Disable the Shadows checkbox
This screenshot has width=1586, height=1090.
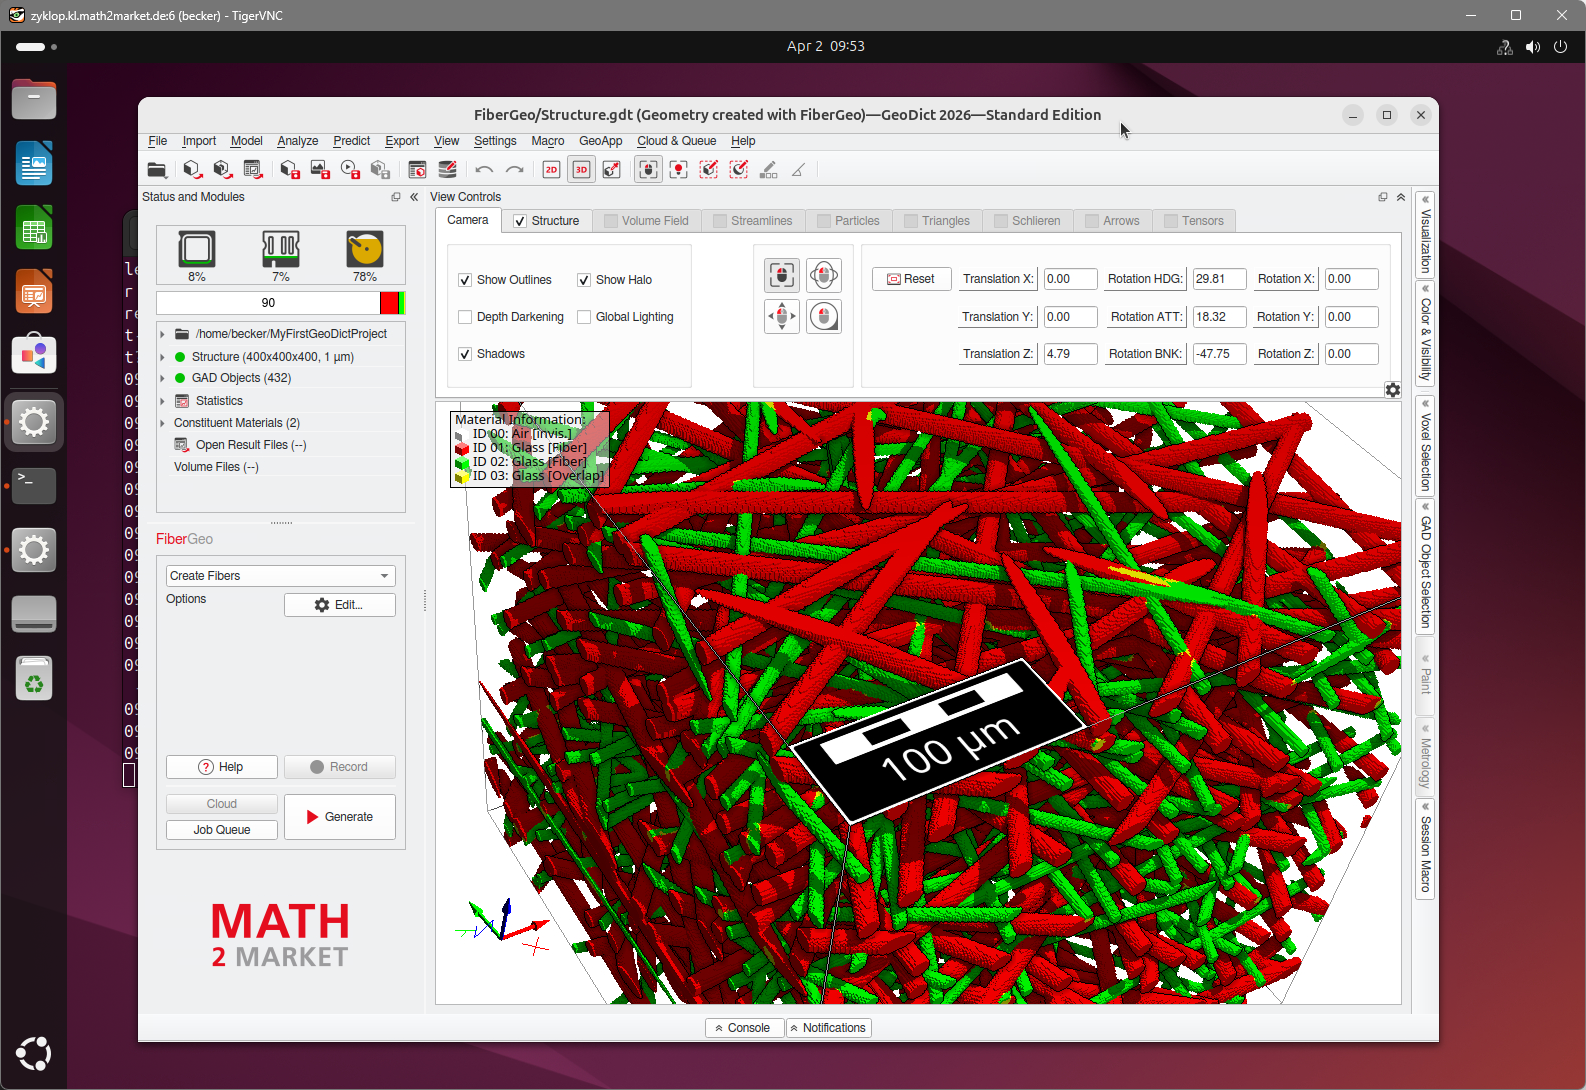[x=465, y=354]
